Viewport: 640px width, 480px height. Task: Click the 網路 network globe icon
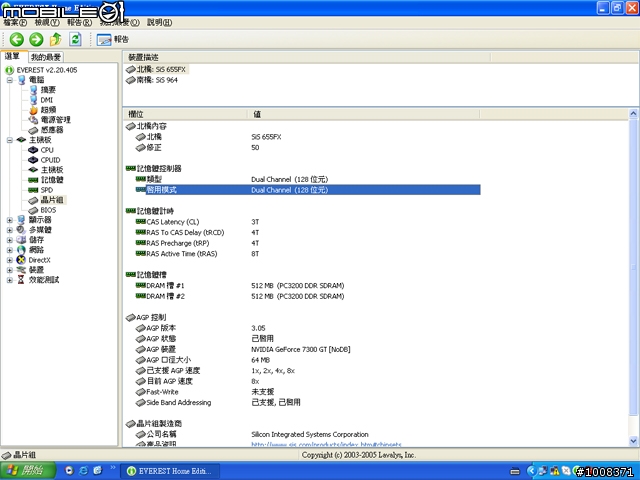tap(21, 250)
